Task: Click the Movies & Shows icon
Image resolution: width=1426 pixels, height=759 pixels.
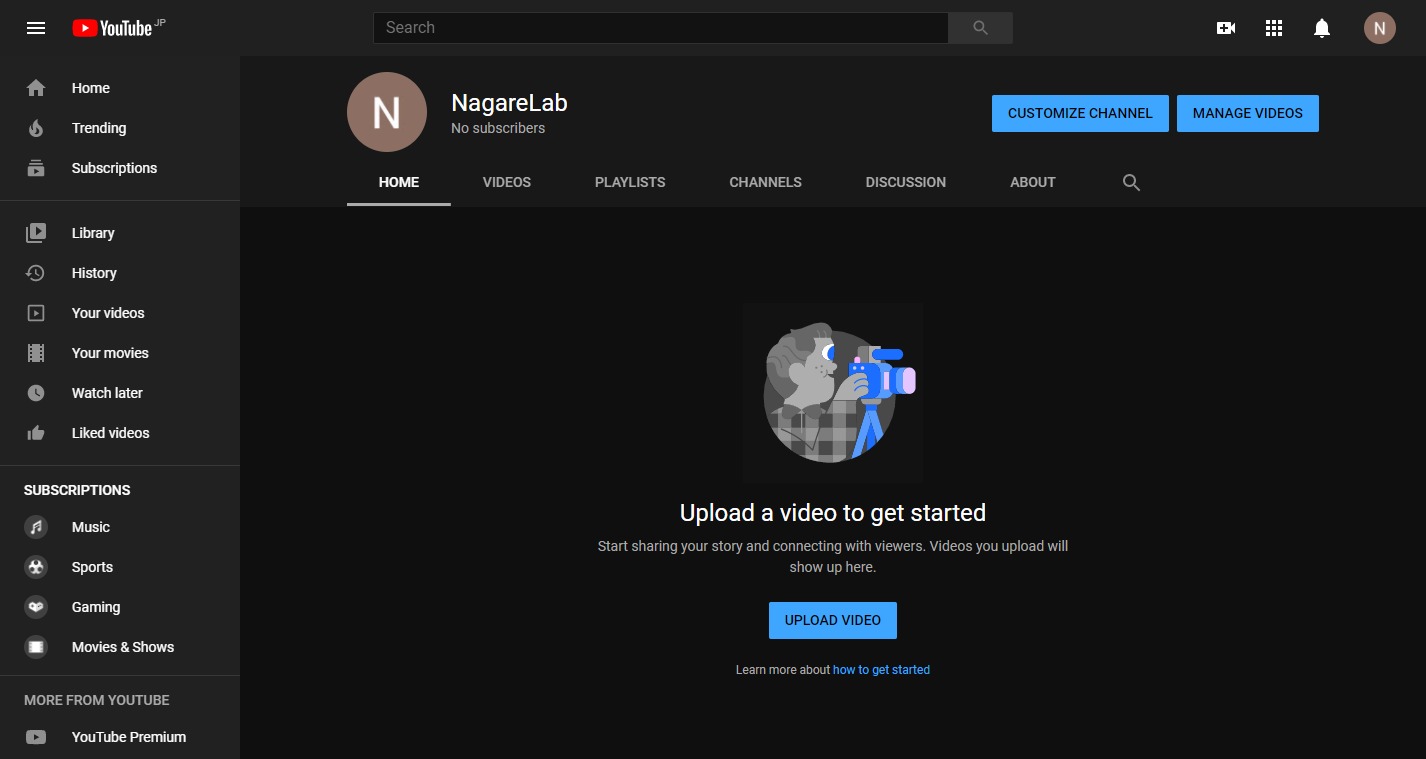Action: point(36,647)
